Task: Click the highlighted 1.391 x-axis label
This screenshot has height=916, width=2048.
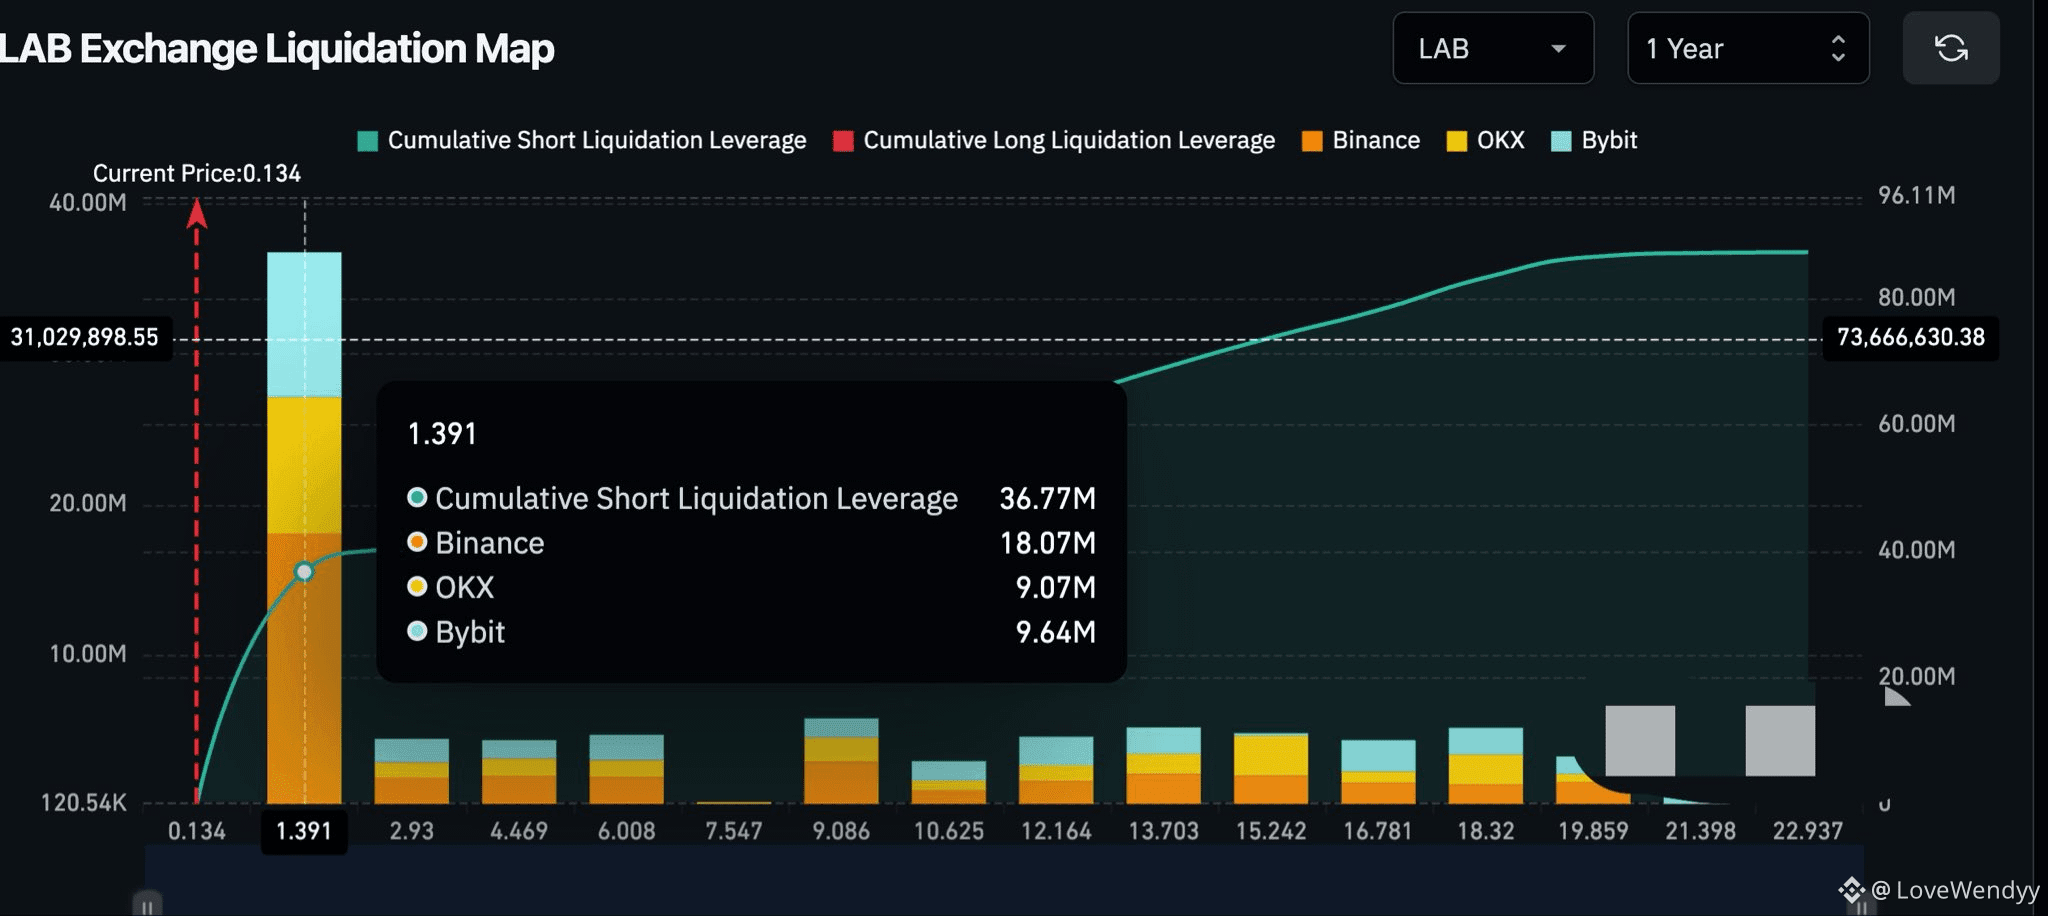Action: 304,832
